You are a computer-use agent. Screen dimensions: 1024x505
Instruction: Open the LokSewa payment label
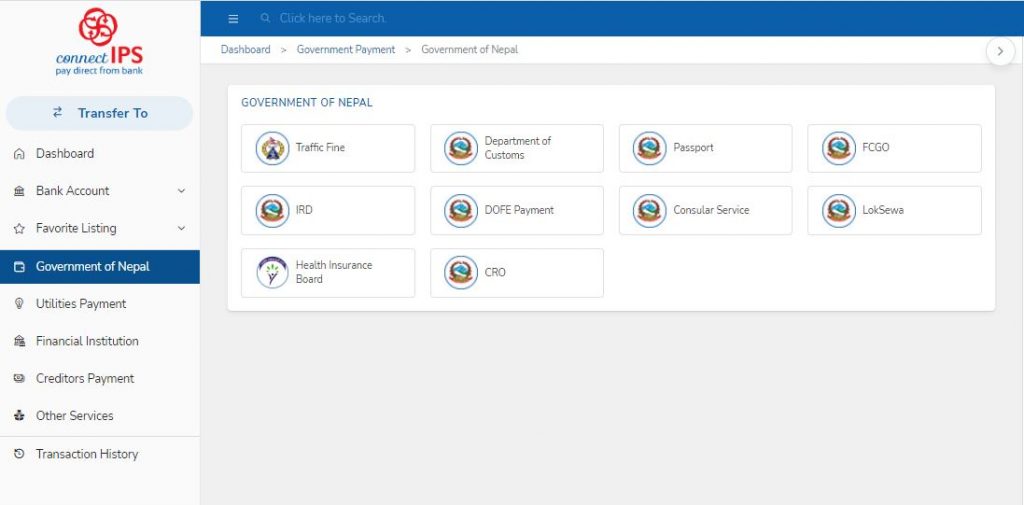pos(883,210)
